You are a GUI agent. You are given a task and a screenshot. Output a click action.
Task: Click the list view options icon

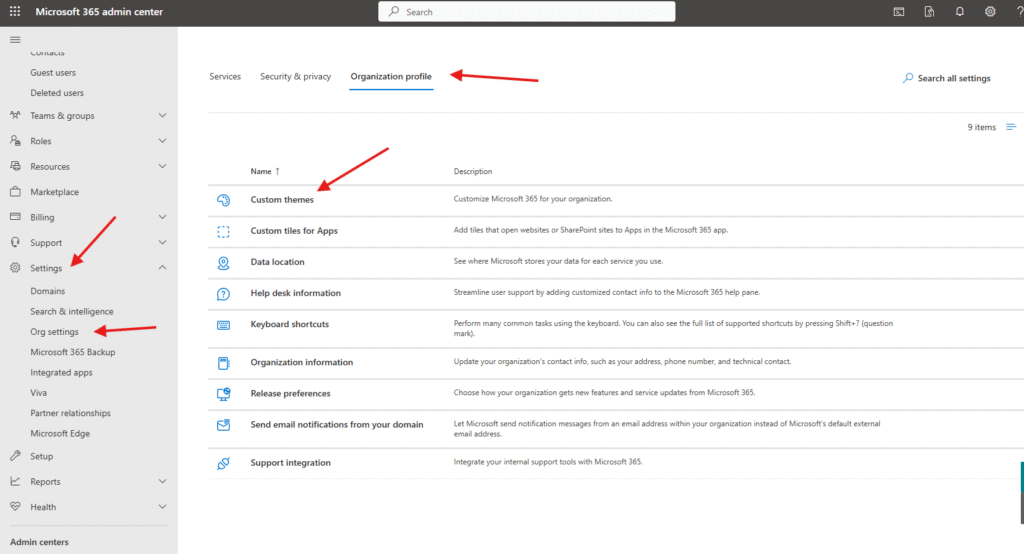click(x=1011, y=127)
